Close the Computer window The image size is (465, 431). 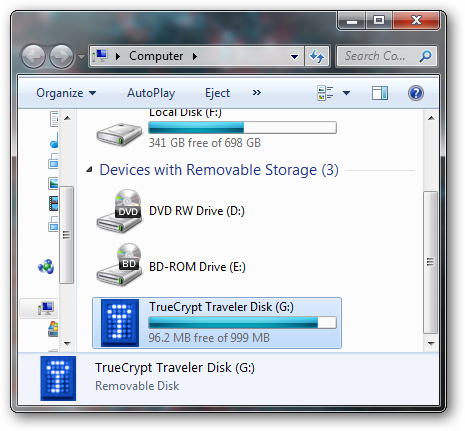point(416,21)
